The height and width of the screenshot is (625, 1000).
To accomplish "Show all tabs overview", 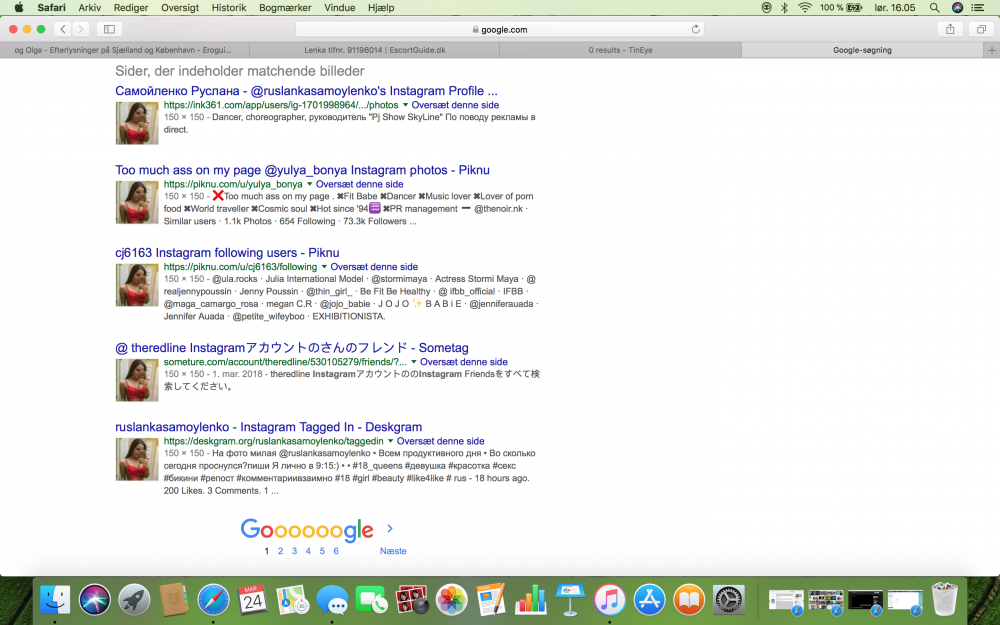I will click(981, 29).
